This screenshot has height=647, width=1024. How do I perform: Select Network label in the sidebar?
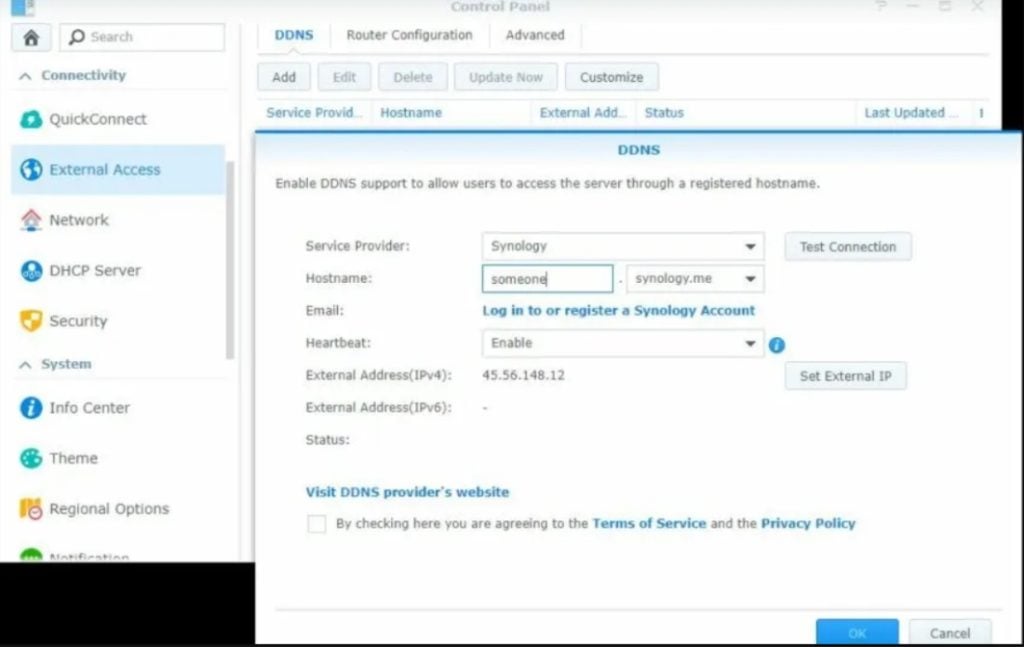79,220
